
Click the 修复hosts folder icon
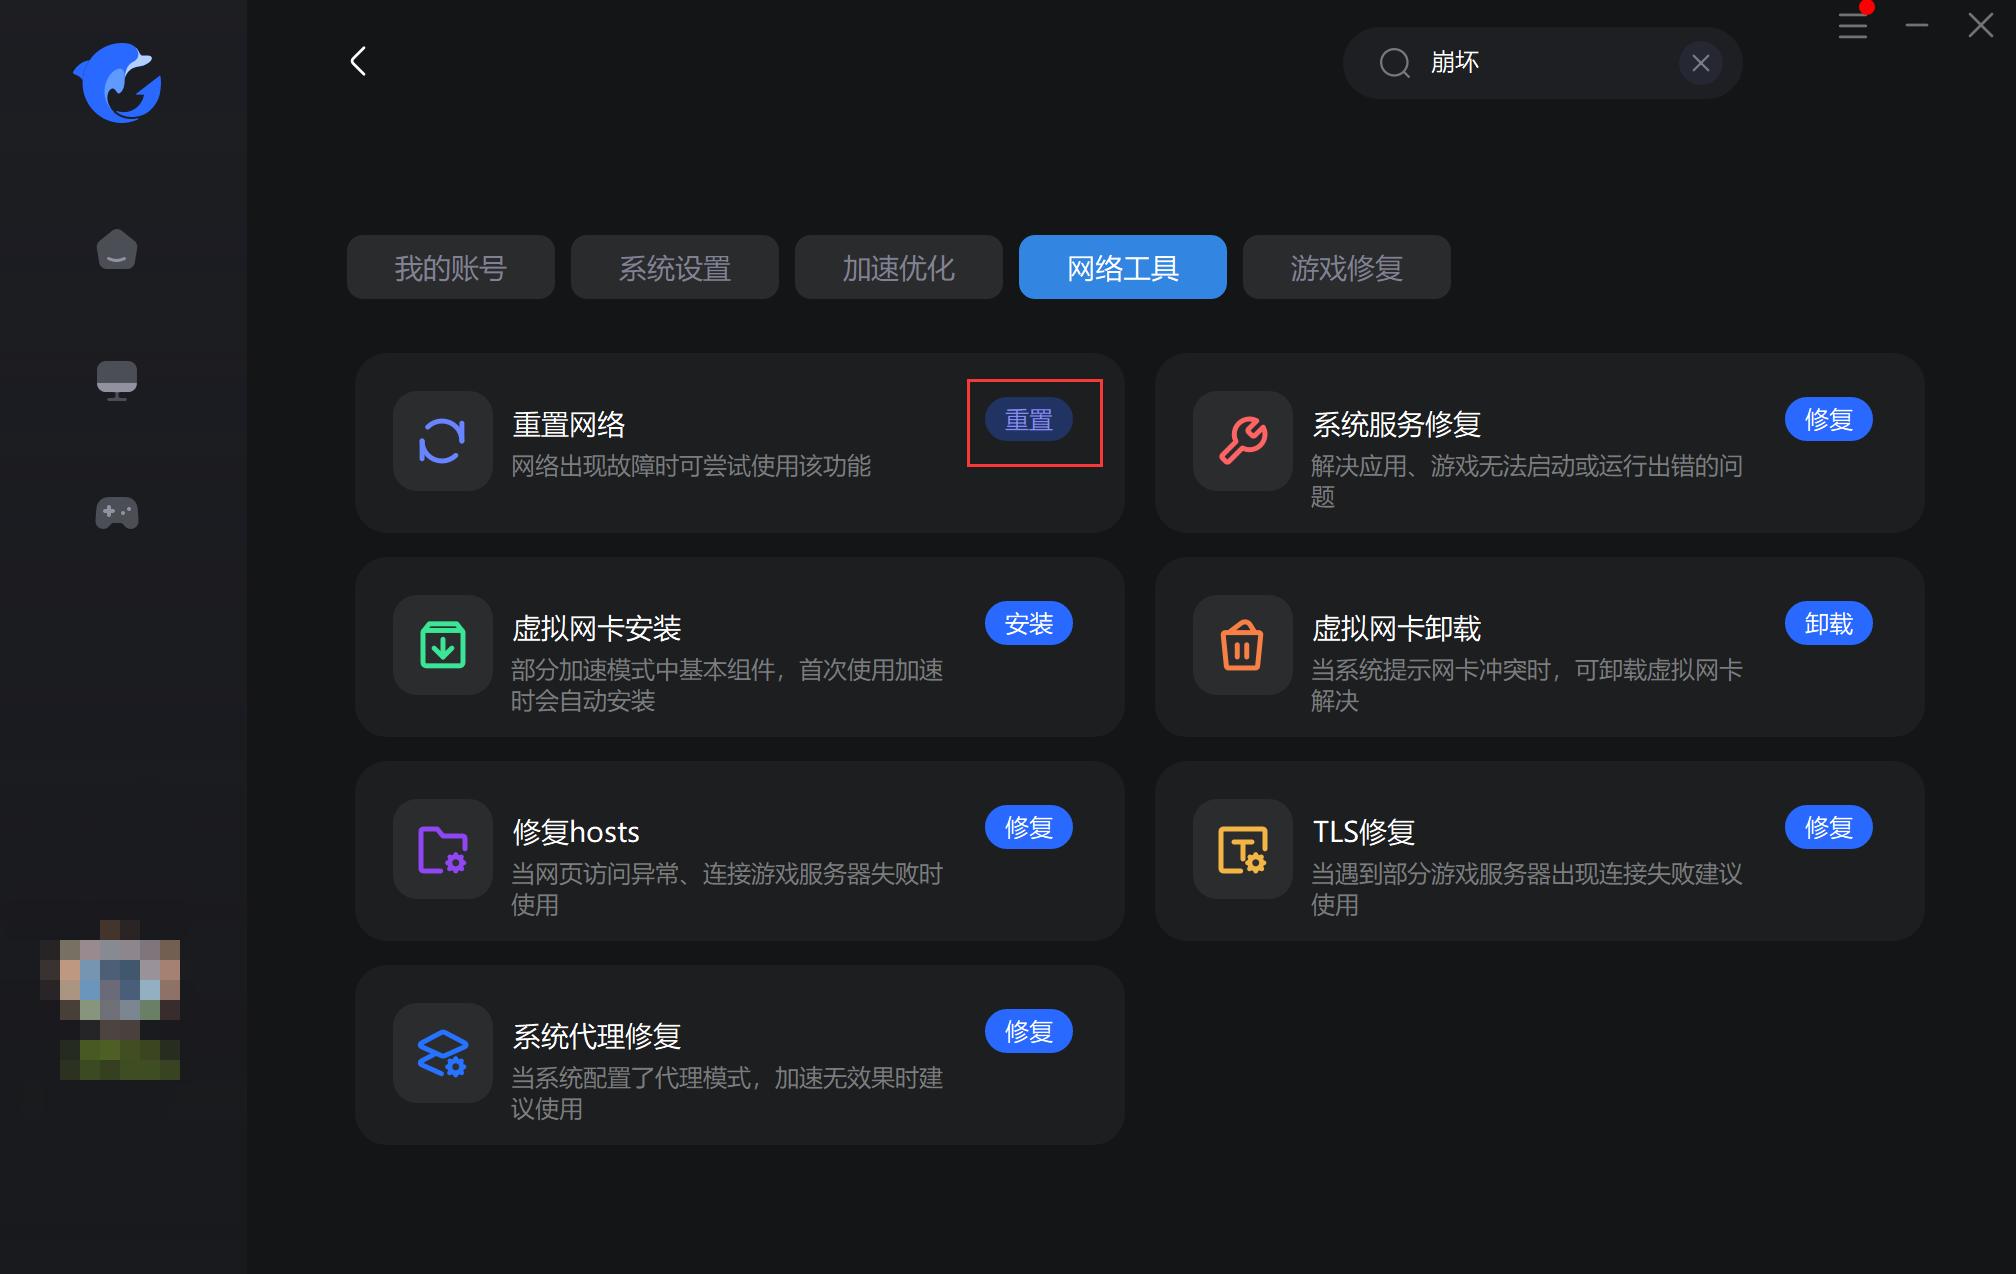pyautogui.click(x=442, y=850)
